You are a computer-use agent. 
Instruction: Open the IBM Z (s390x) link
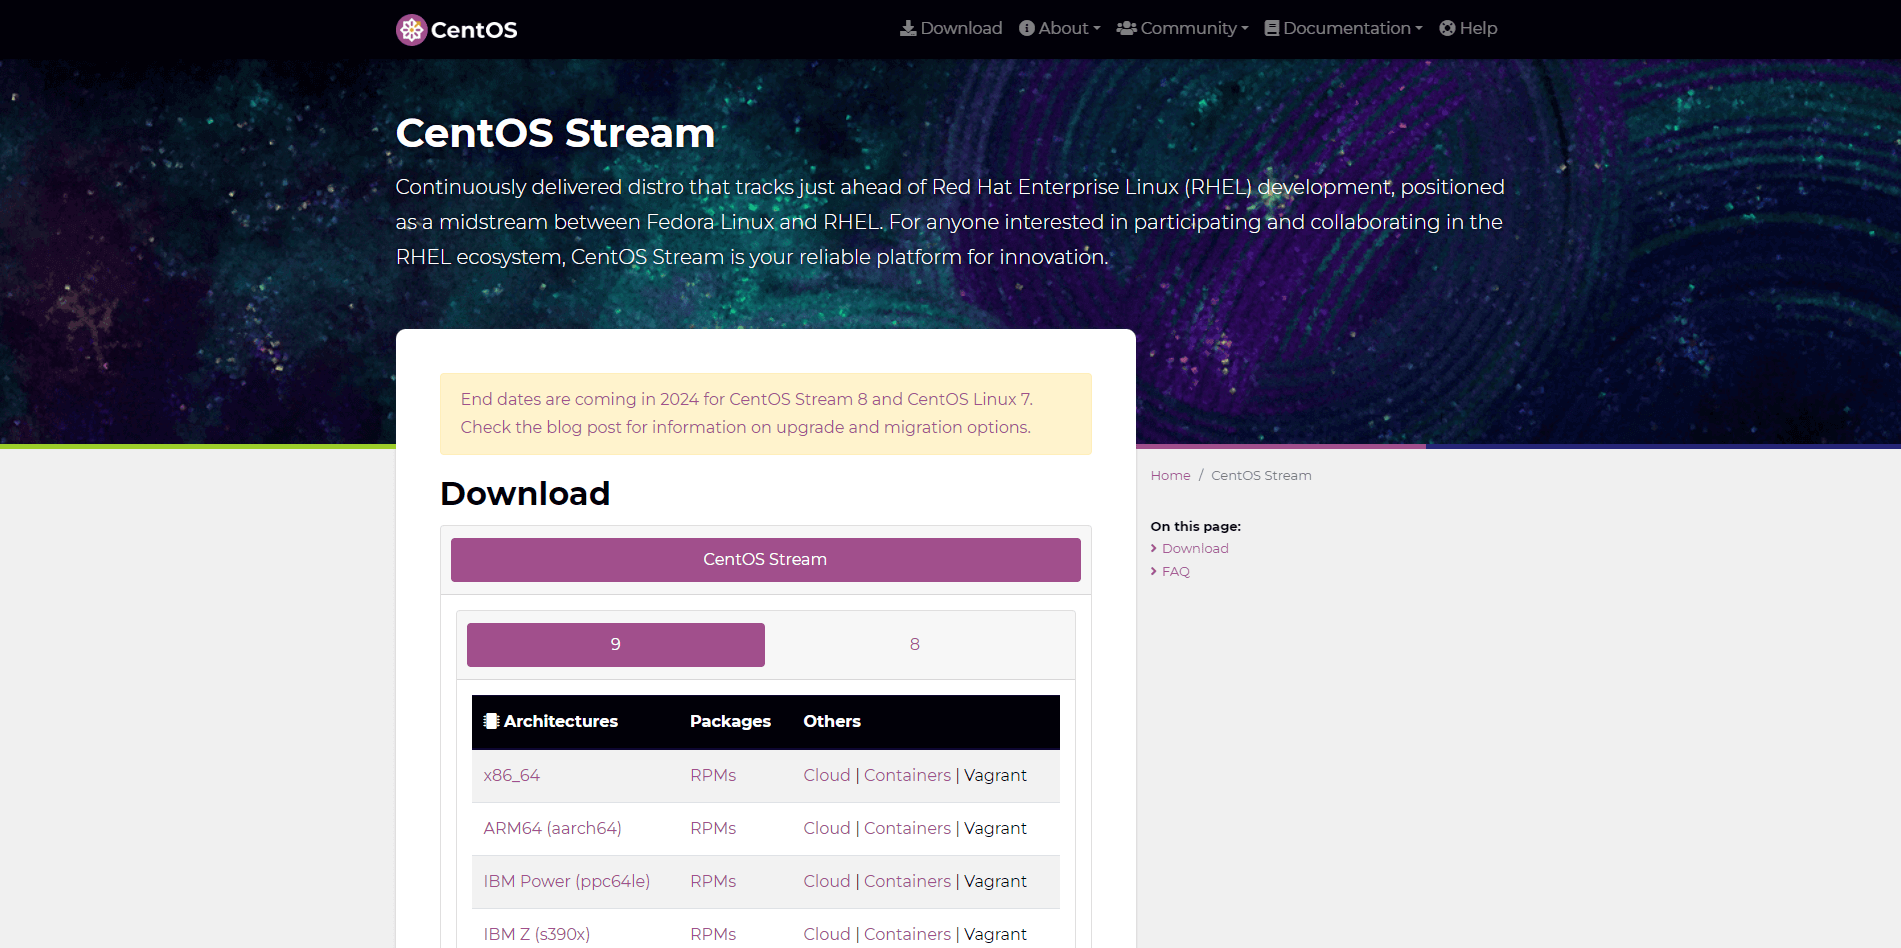pyautogui.click(x=537, y=934)
